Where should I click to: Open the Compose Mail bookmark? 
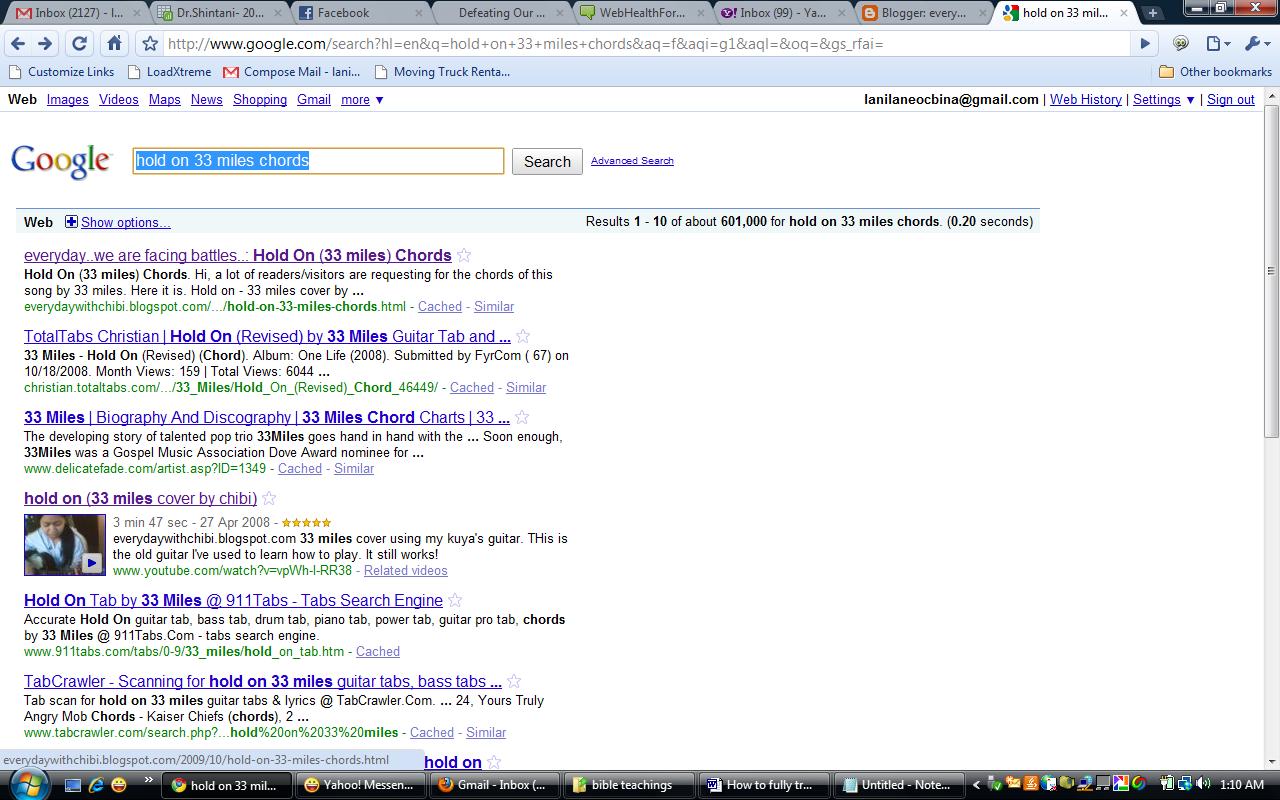291,72
